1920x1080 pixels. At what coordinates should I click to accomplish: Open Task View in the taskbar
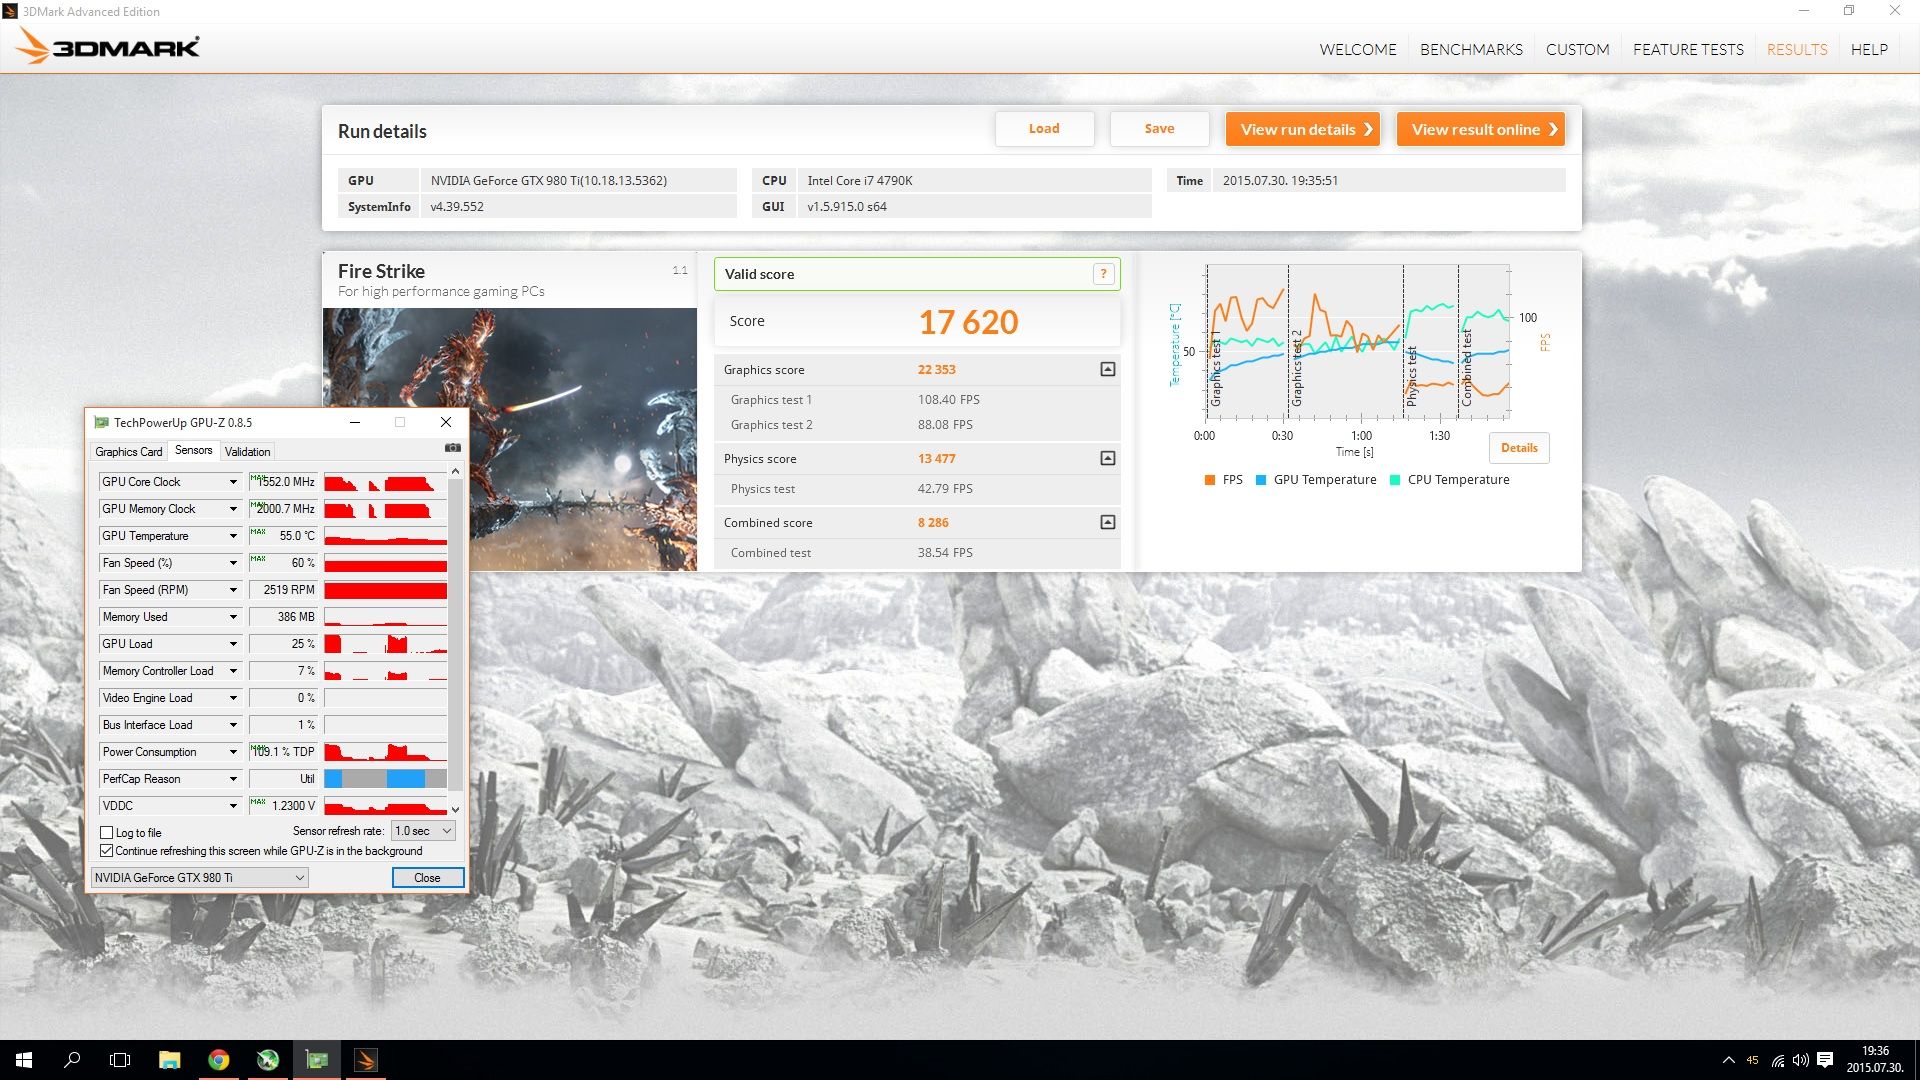pos(120,1060)
